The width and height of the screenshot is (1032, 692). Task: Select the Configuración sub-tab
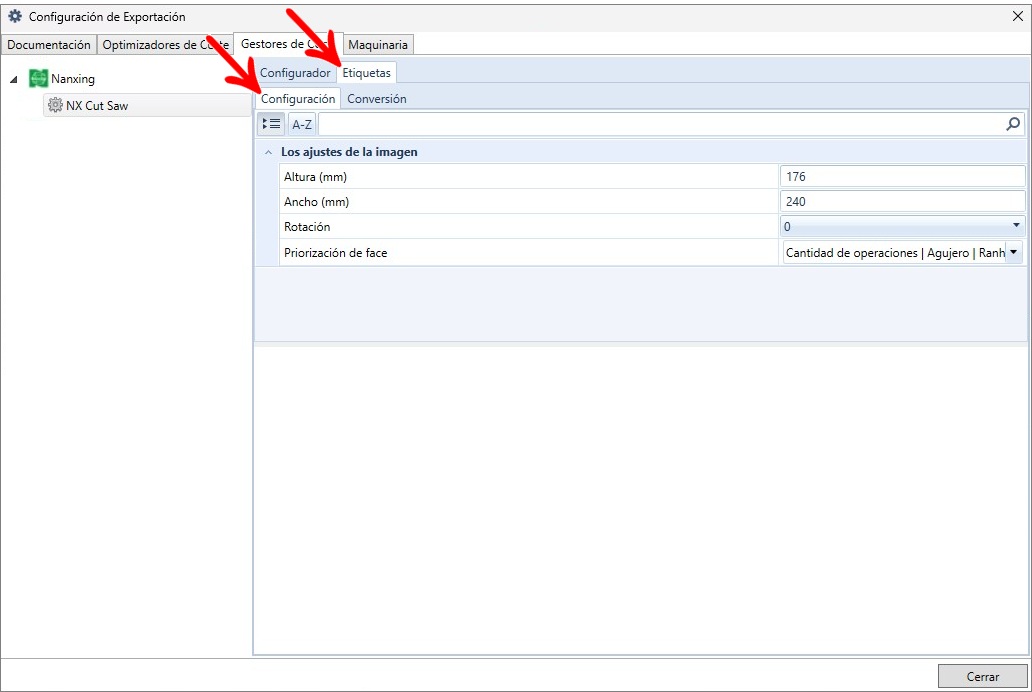pos(298,99)
